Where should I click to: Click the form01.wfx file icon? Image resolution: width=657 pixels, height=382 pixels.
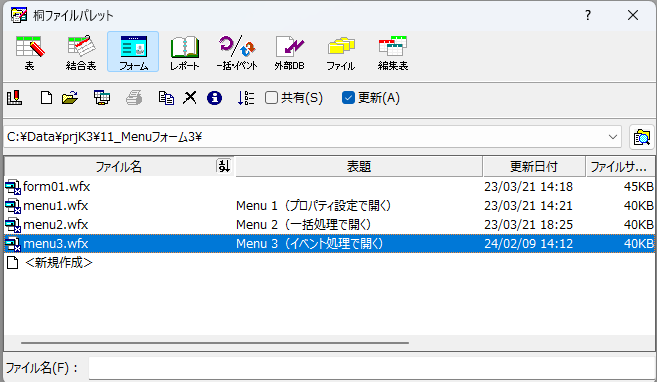tap(13, 187)
